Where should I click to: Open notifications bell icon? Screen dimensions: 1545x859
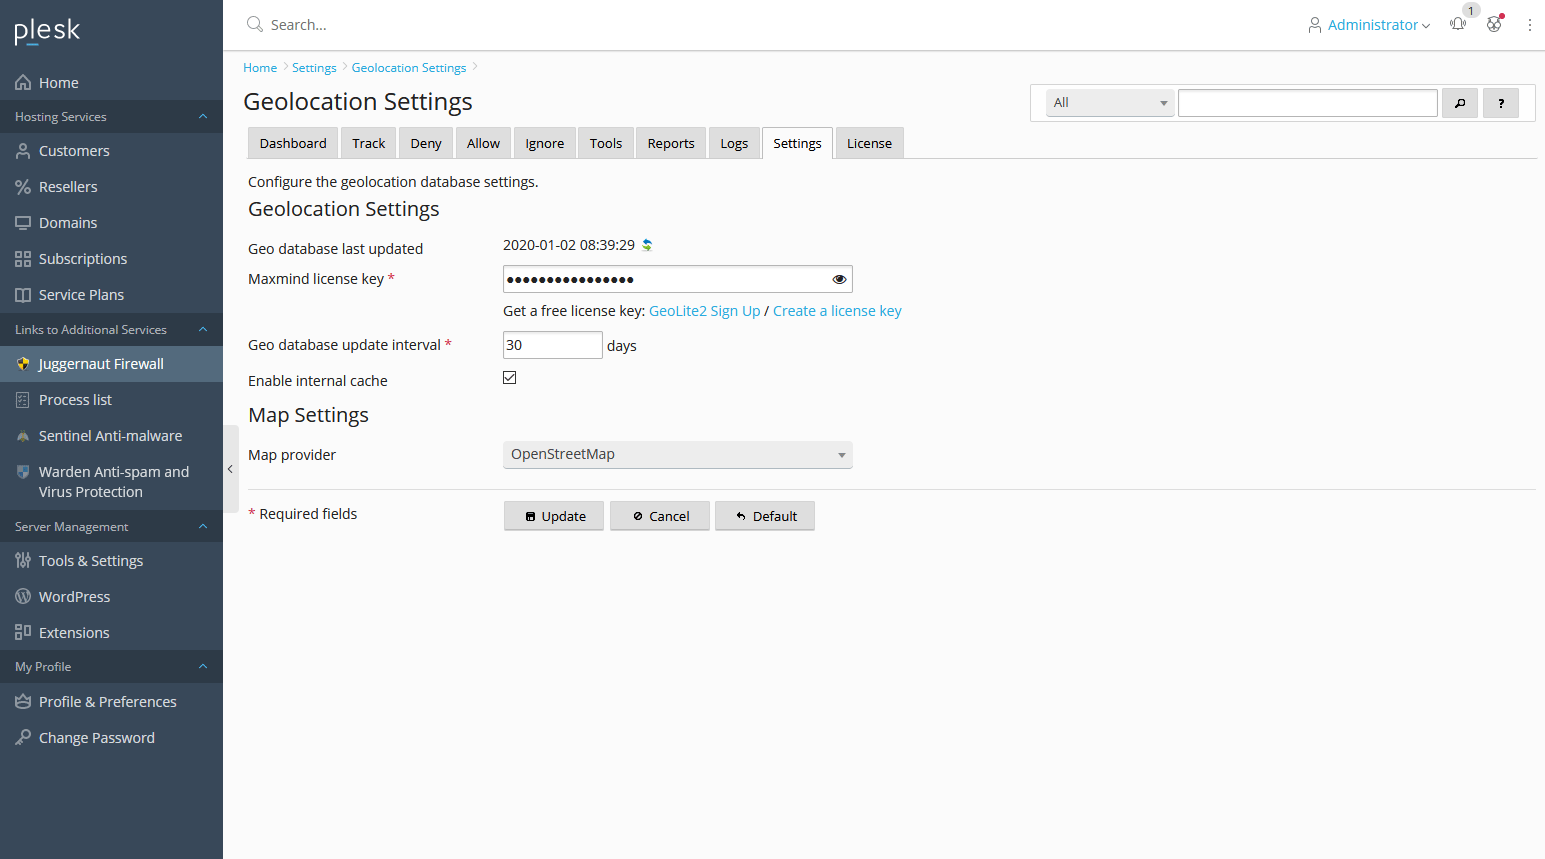(x=1458, y=24)
